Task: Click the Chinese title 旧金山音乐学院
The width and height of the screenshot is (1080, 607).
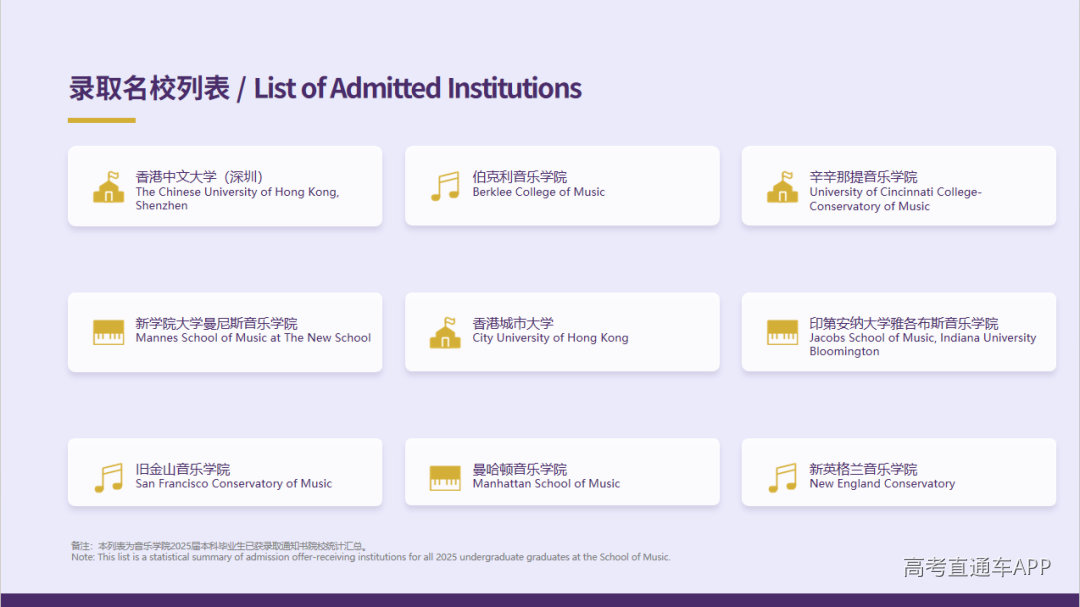Action: [x=183, y=469]
